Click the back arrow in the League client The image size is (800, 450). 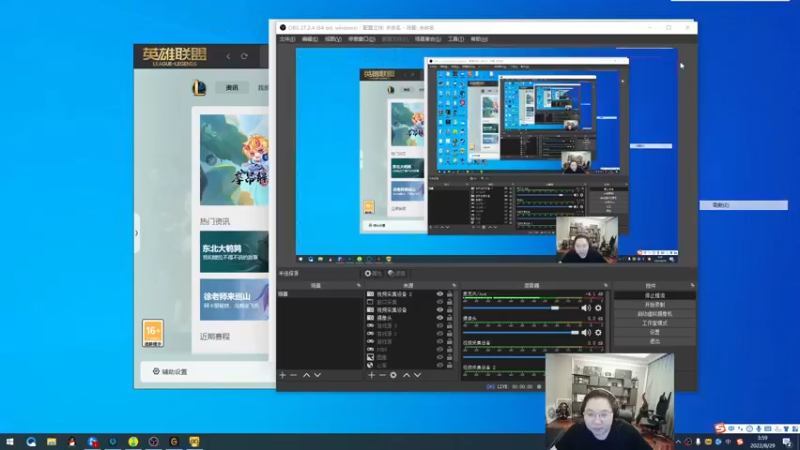[228, 56]
